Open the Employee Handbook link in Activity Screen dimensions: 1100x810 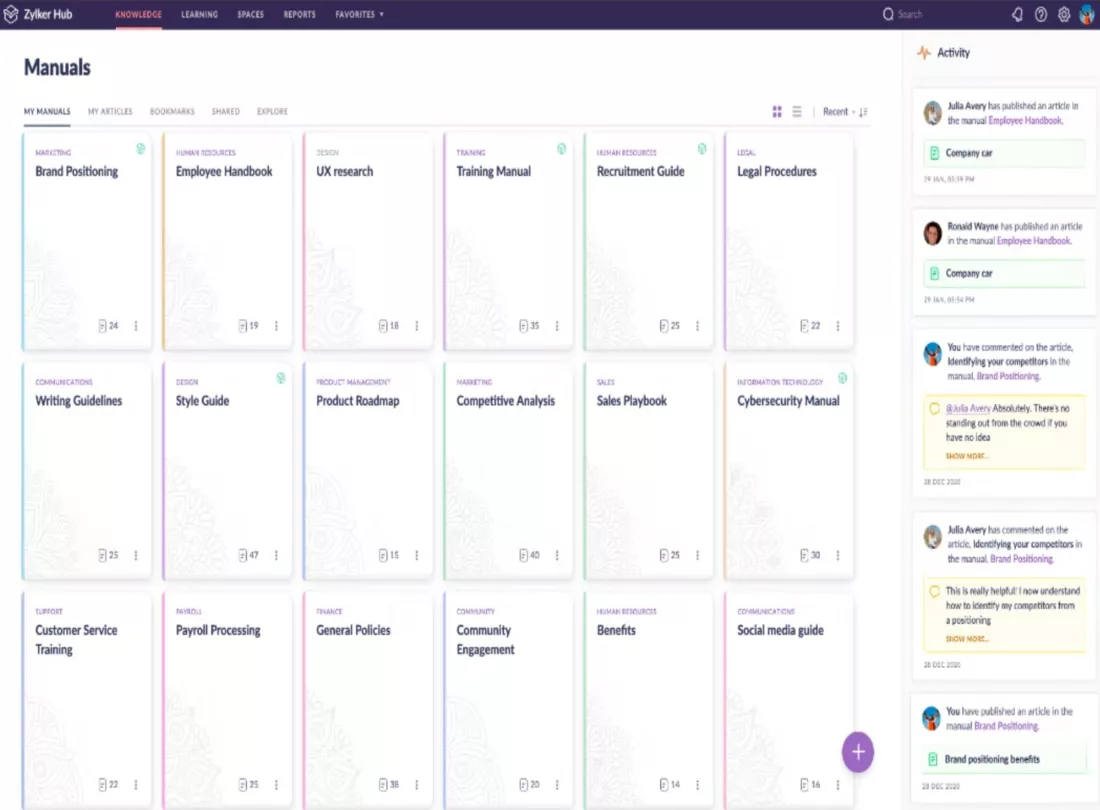click(x=1026, y=119)
